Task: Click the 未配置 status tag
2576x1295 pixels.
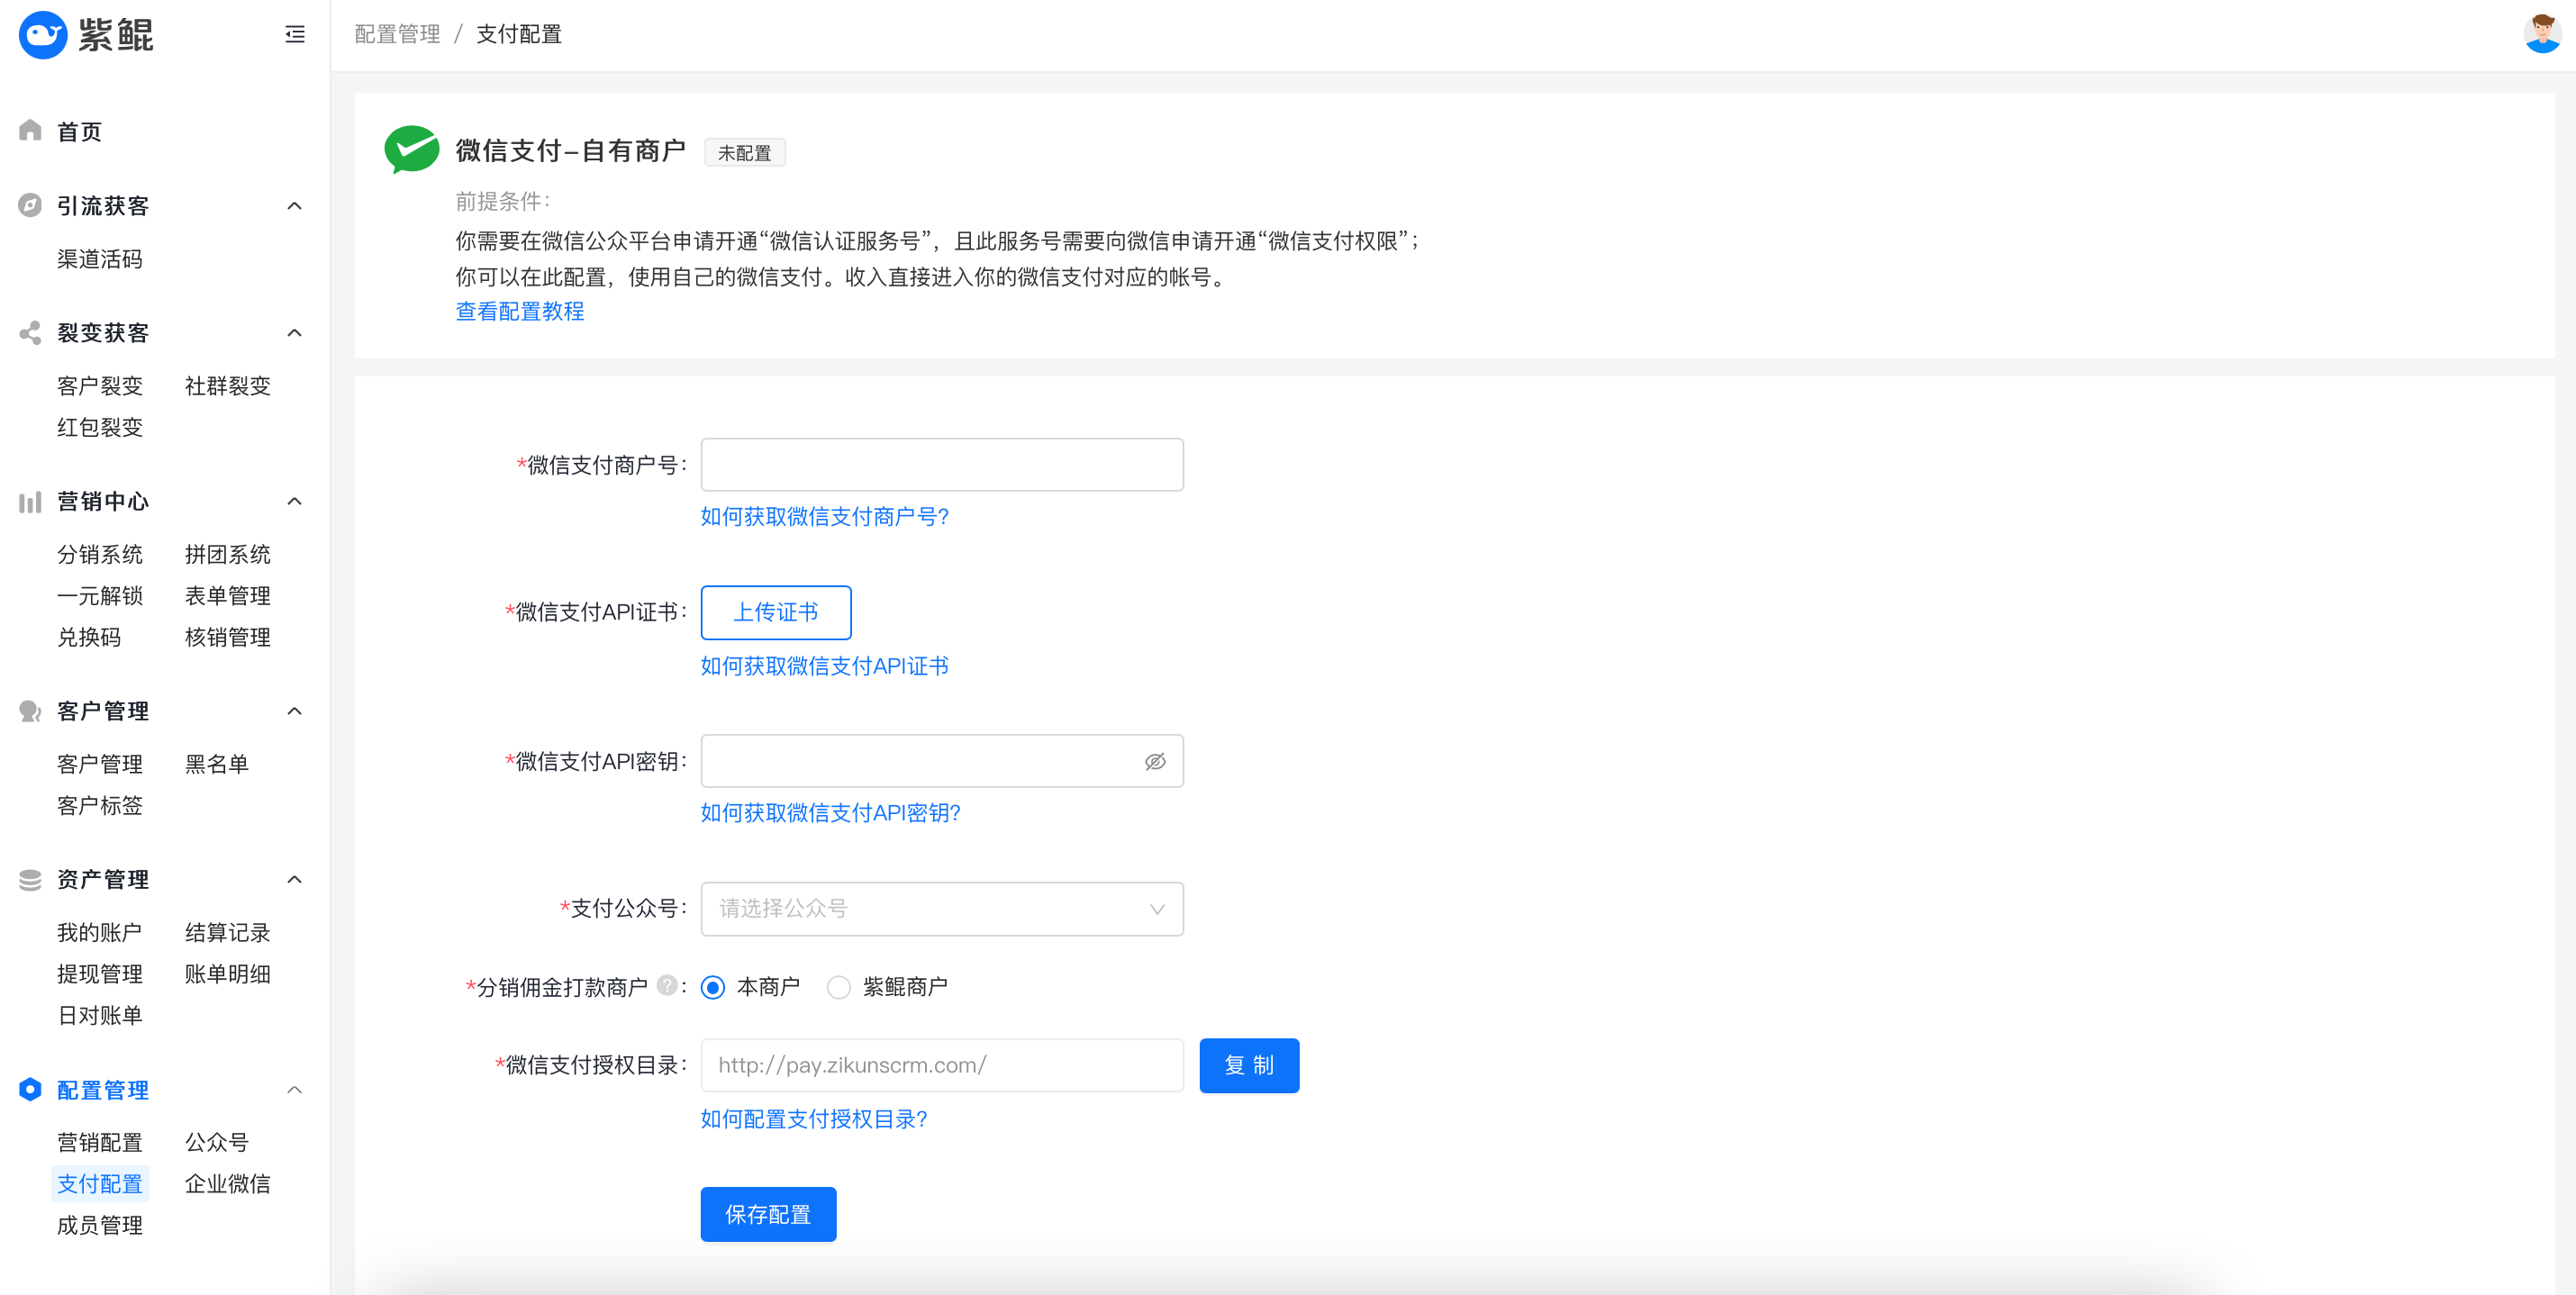Action: click(x=745, y=152)
